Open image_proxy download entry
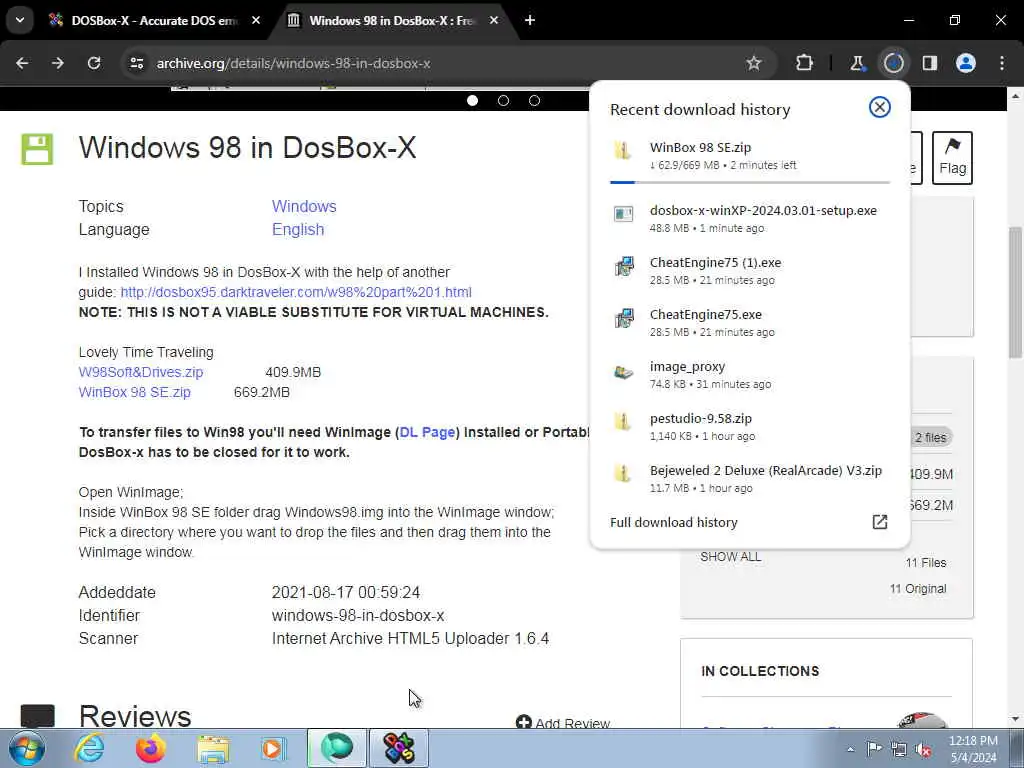 749,375
